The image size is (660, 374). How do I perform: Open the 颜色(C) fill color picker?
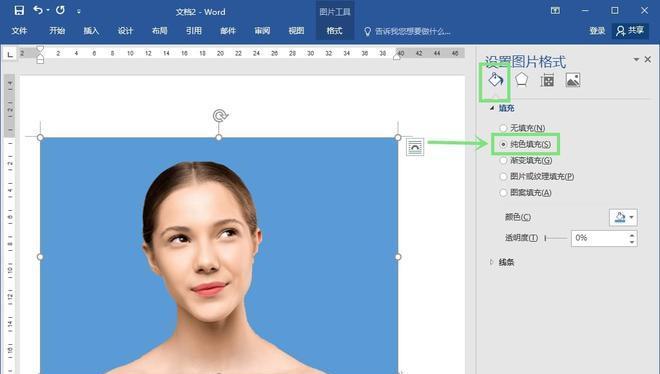click(623, 218)
